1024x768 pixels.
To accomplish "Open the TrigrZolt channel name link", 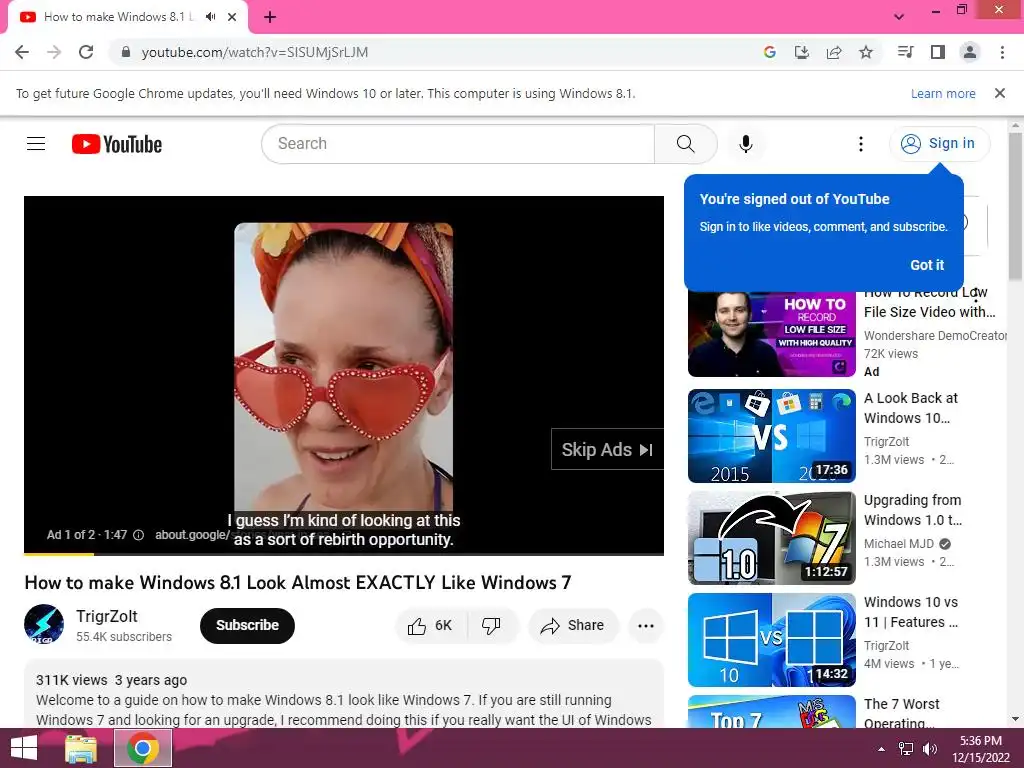I will [106, 616].
